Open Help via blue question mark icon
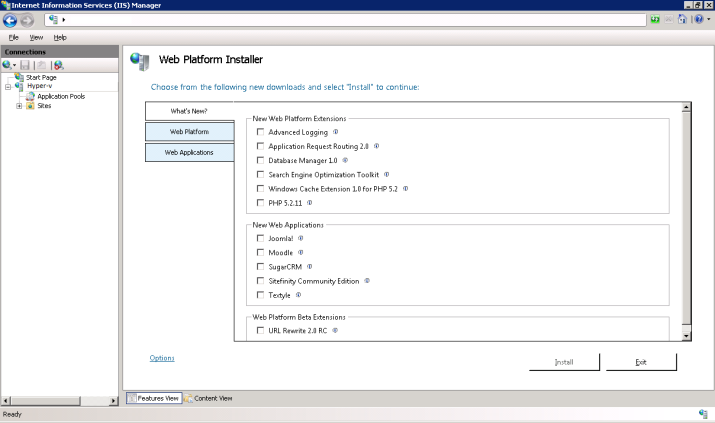The width and height of the screenshot is (715, 423). pyautogui.click(x=696, y=19)
